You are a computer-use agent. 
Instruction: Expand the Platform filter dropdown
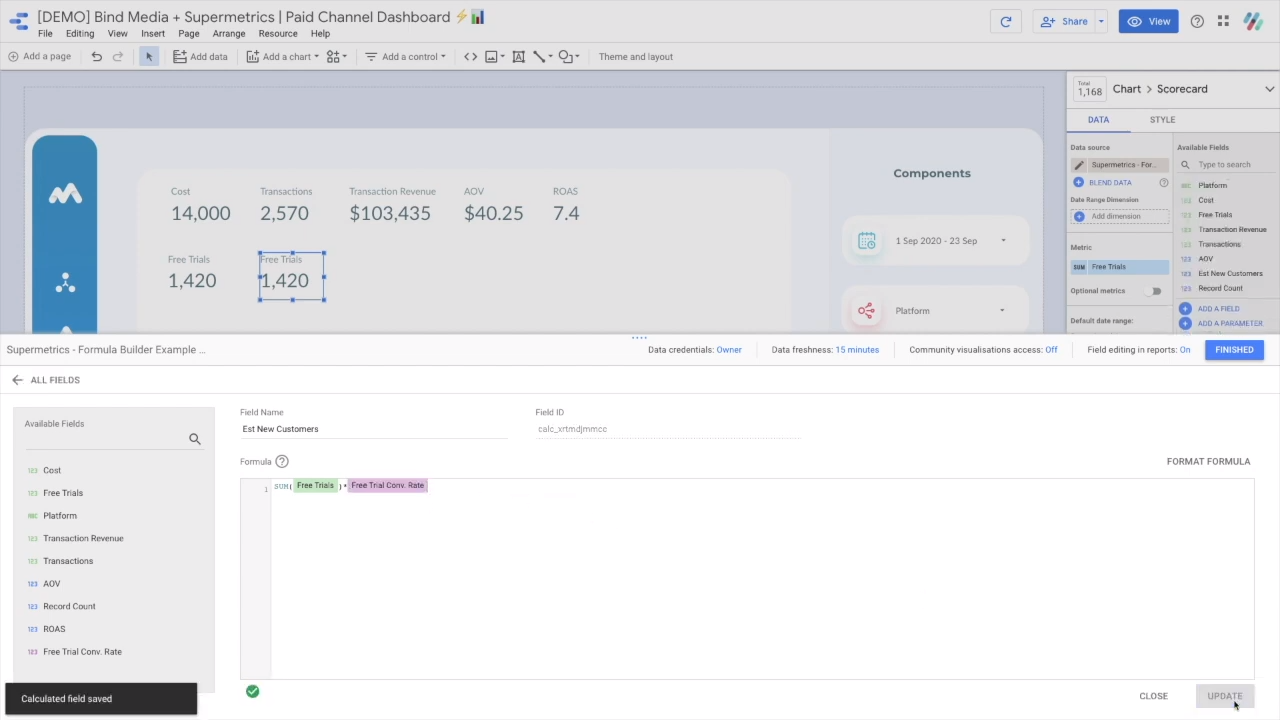click(x=1002, y=311)
